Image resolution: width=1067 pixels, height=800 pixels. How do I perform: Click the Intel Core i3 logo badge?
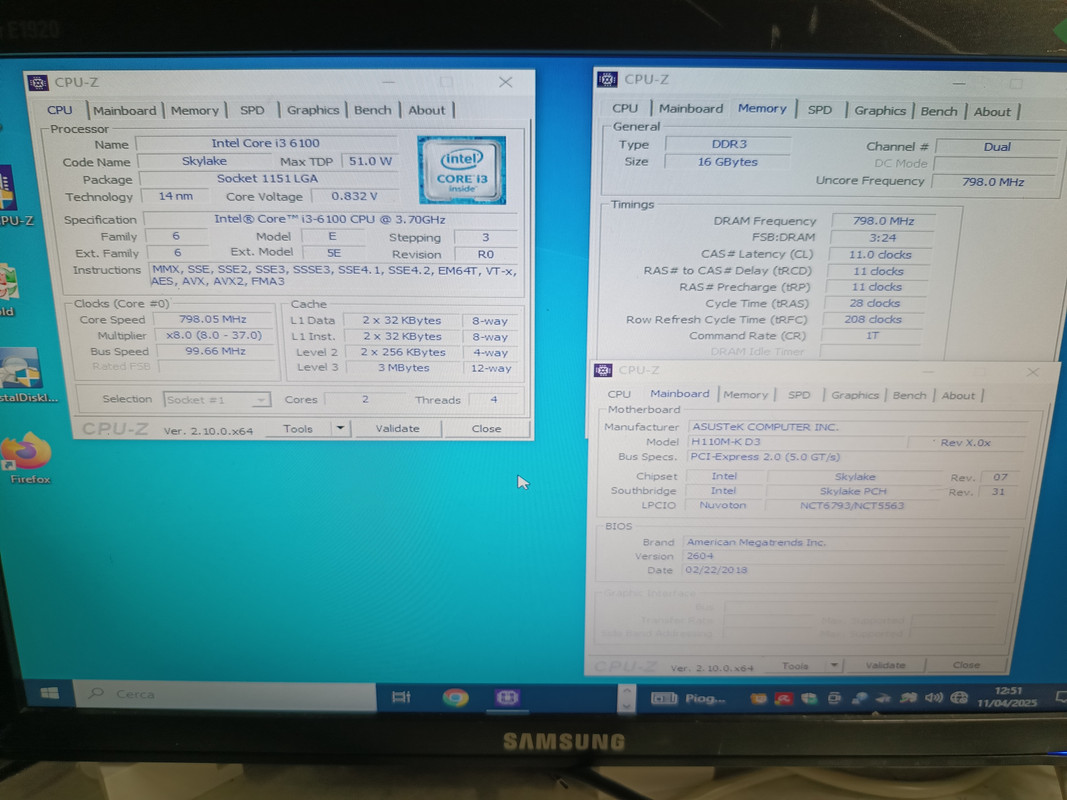[x=461, y=170]
